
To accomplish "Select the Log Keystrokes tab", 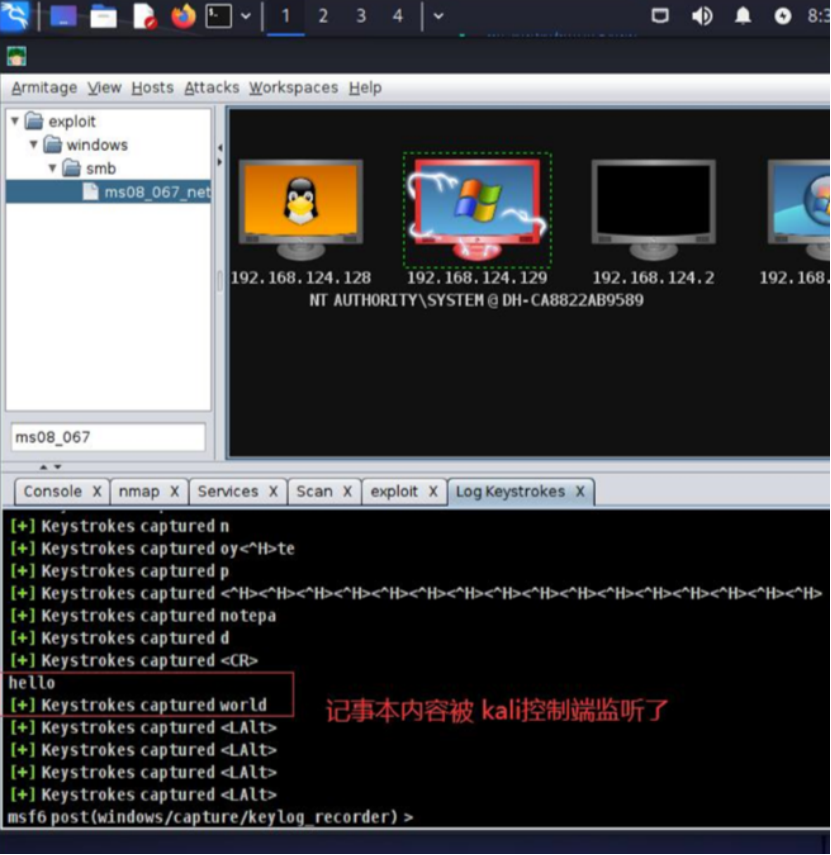I will coord(510,491).
